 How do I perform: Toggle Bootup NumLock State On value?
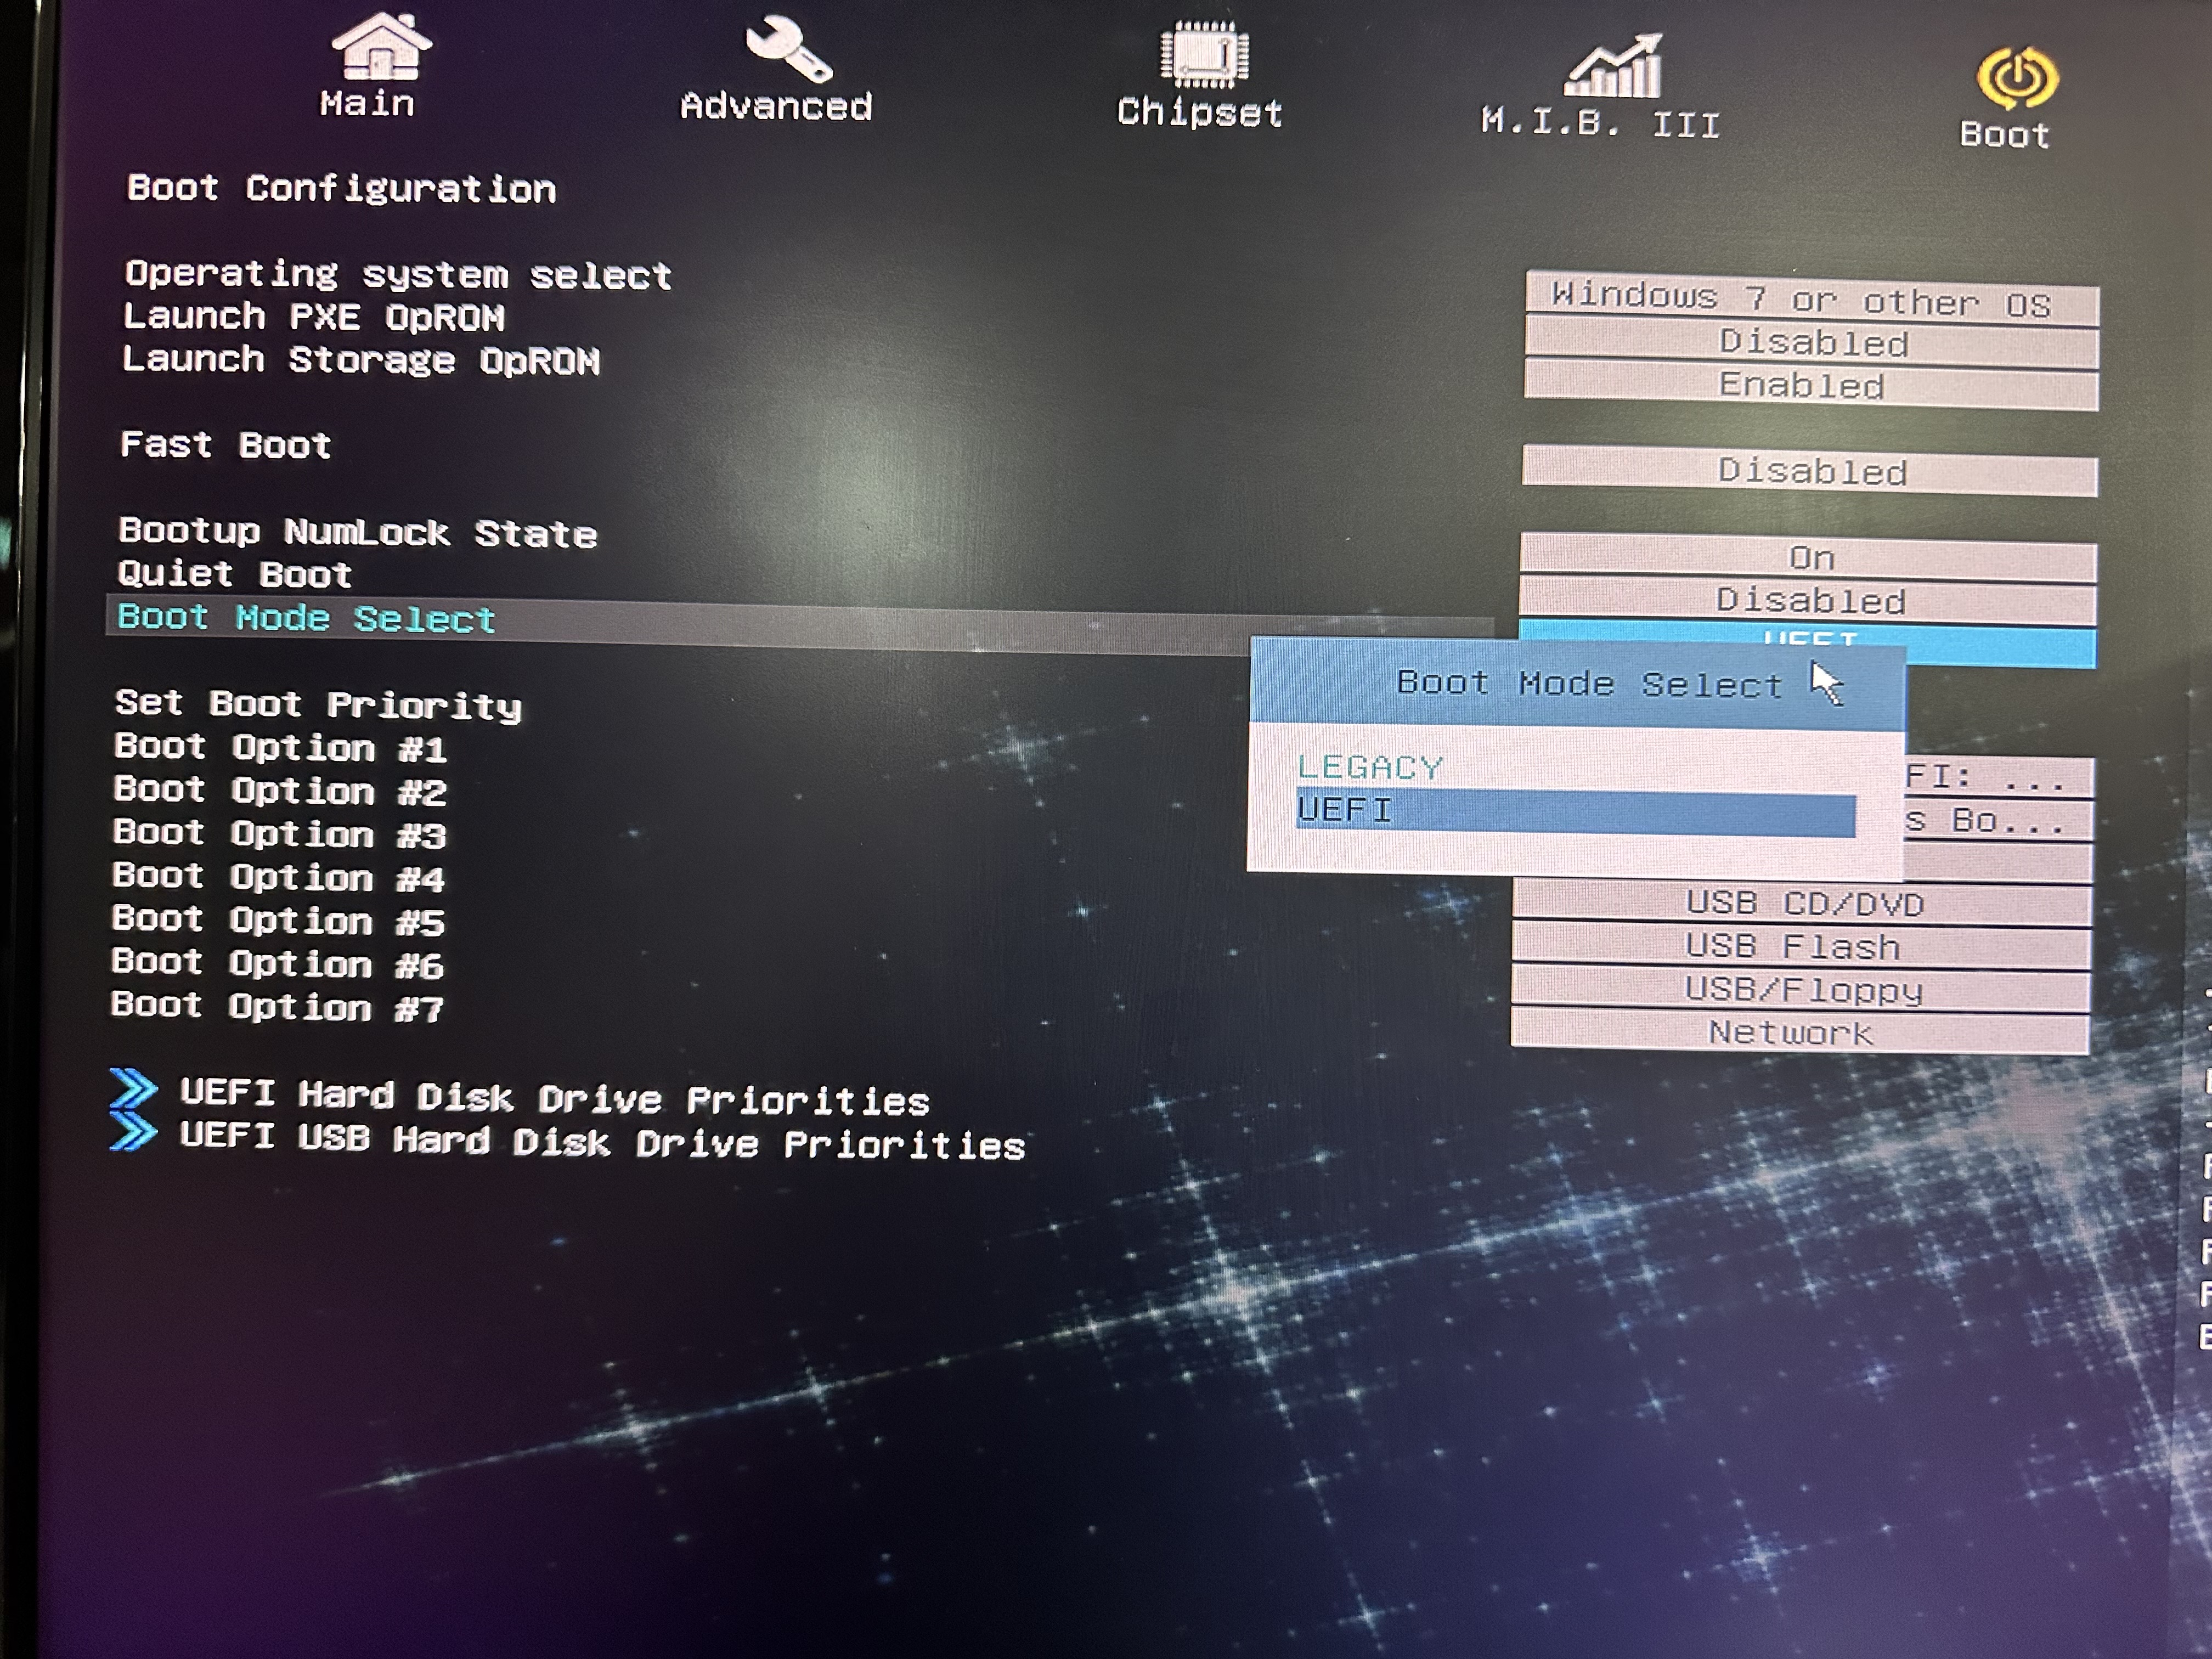point(1809,557)
